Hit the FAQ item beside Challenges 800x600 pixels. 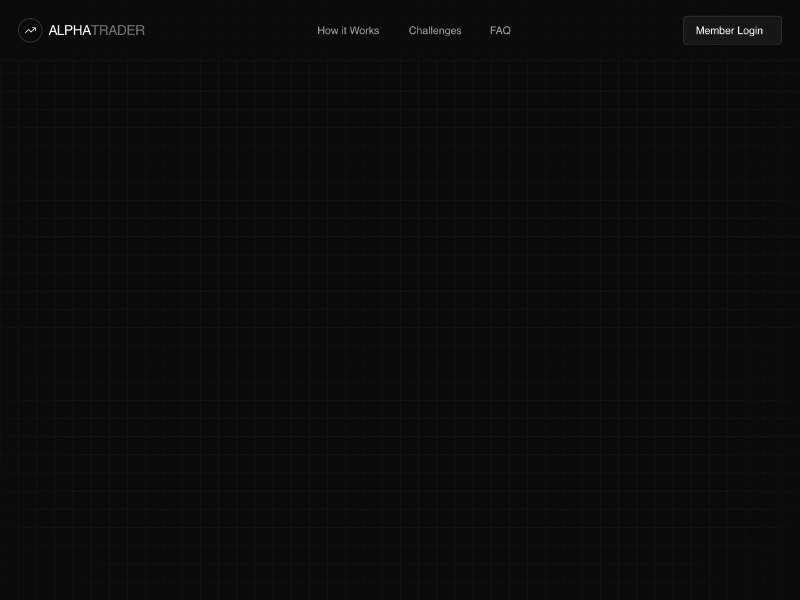click(x=500, y=30)
